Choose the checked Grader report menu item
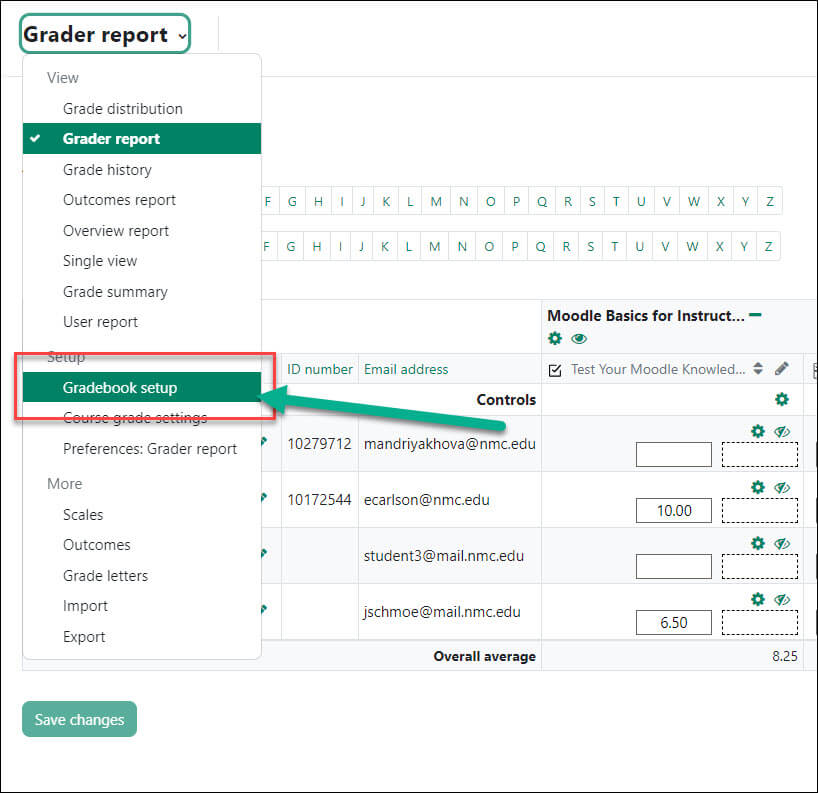 (x=142, y=139)
